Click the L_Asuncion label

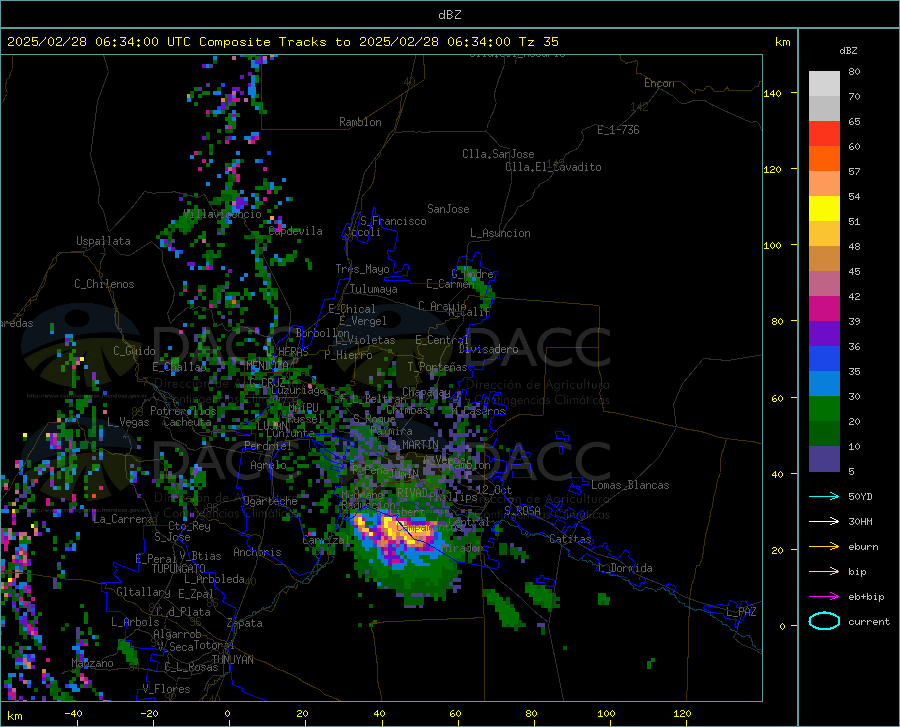pos(500,233)
